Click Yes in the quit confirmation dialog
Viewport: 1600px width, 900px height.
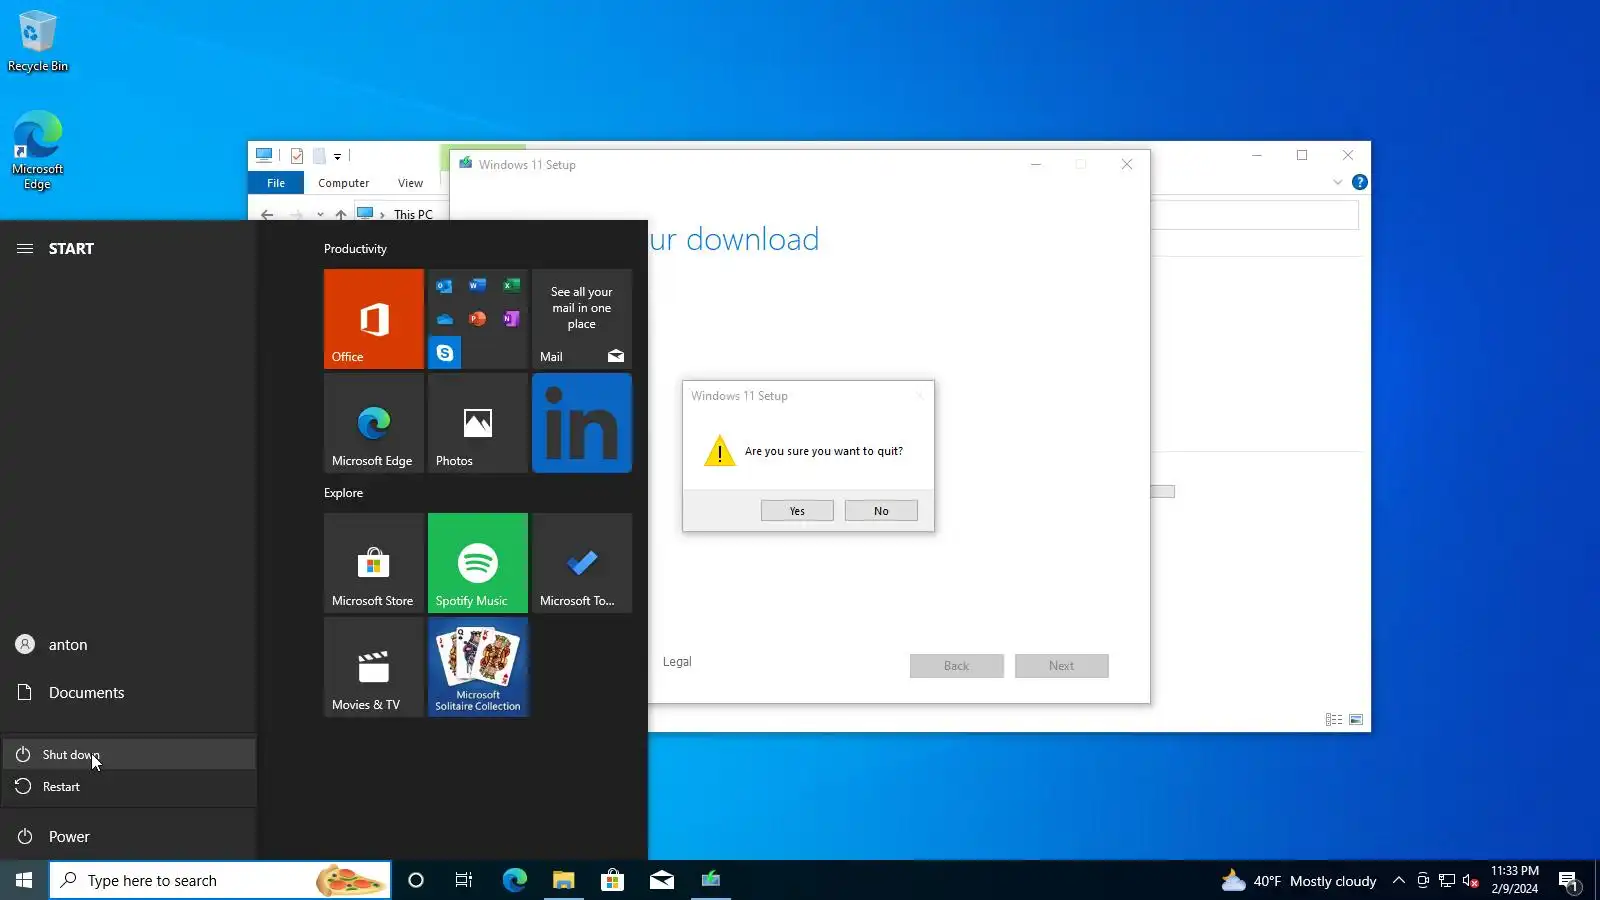tap(797, 511)
